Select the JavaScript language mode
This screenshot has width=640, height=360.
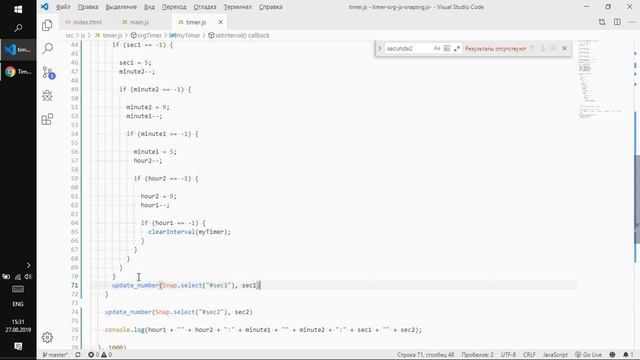coord(555,355)
